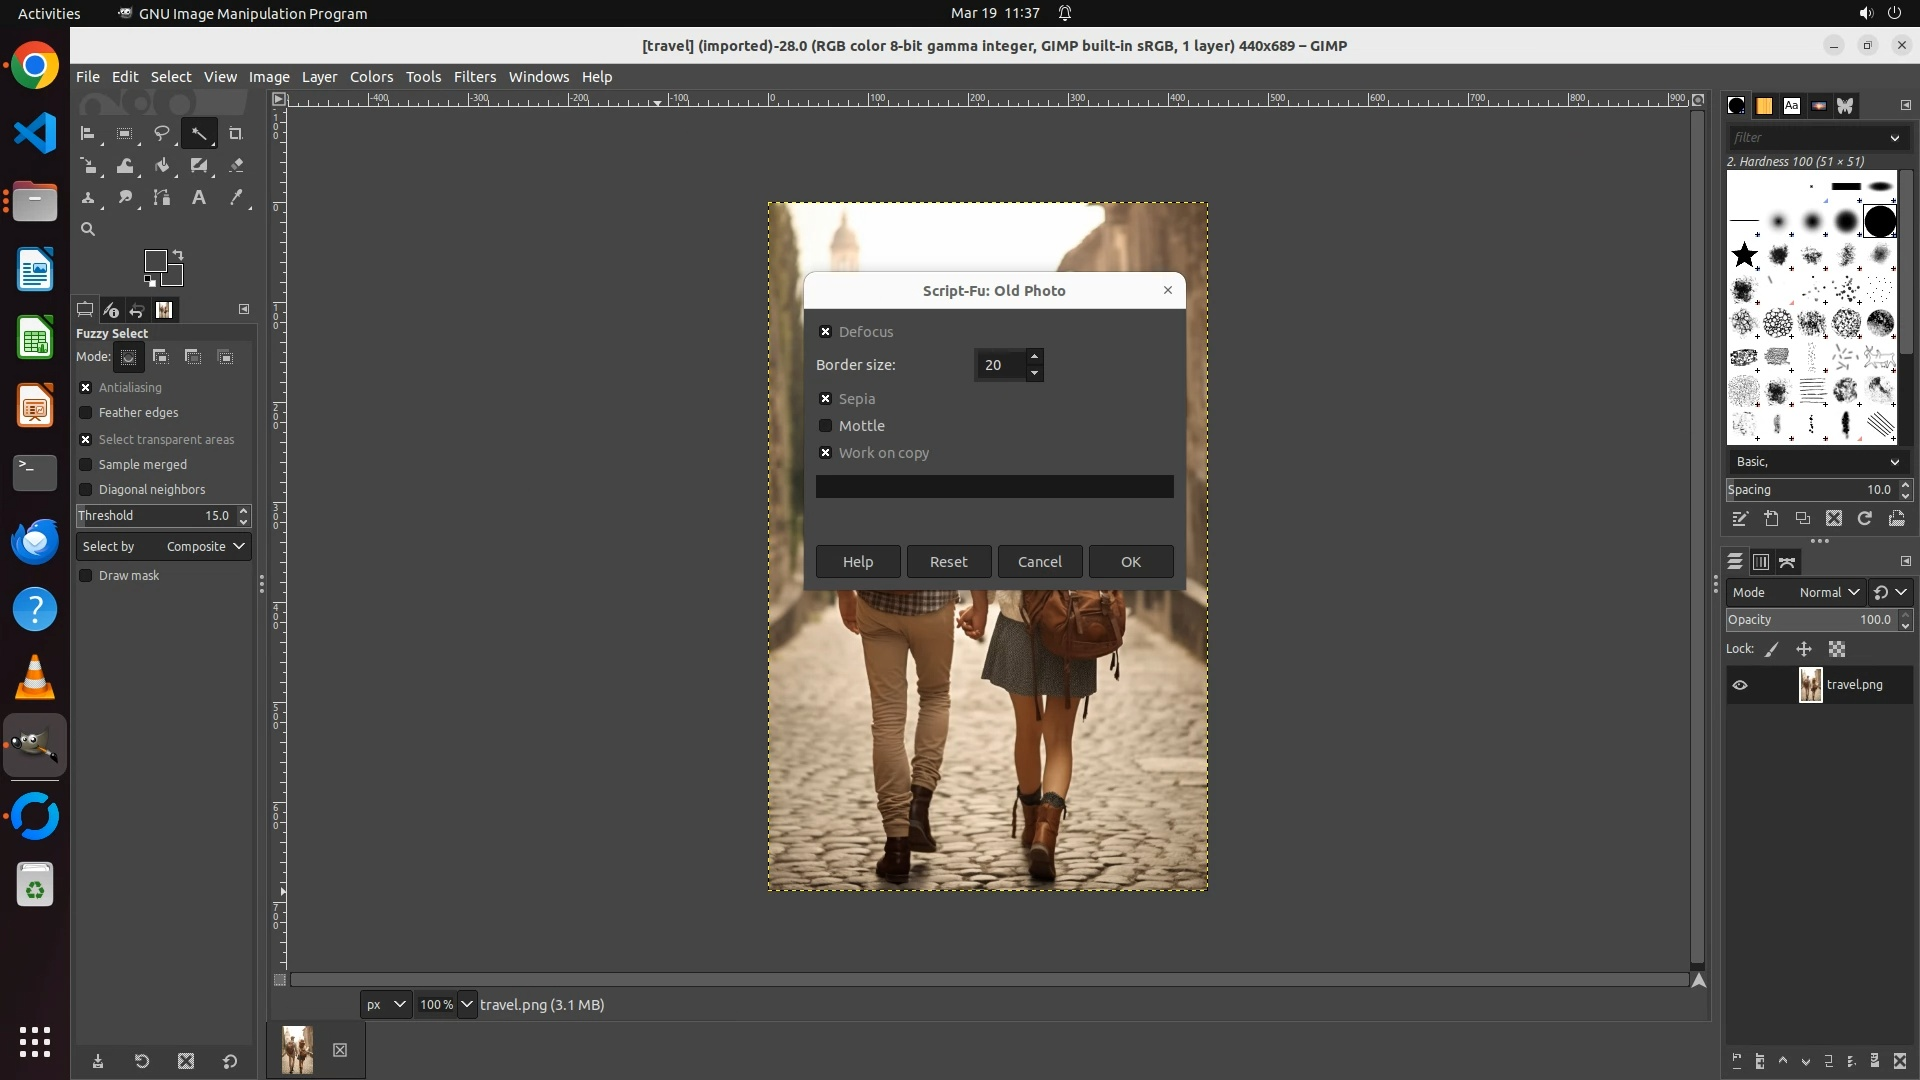Select the Free Select lasso tool

click(161, 133)
